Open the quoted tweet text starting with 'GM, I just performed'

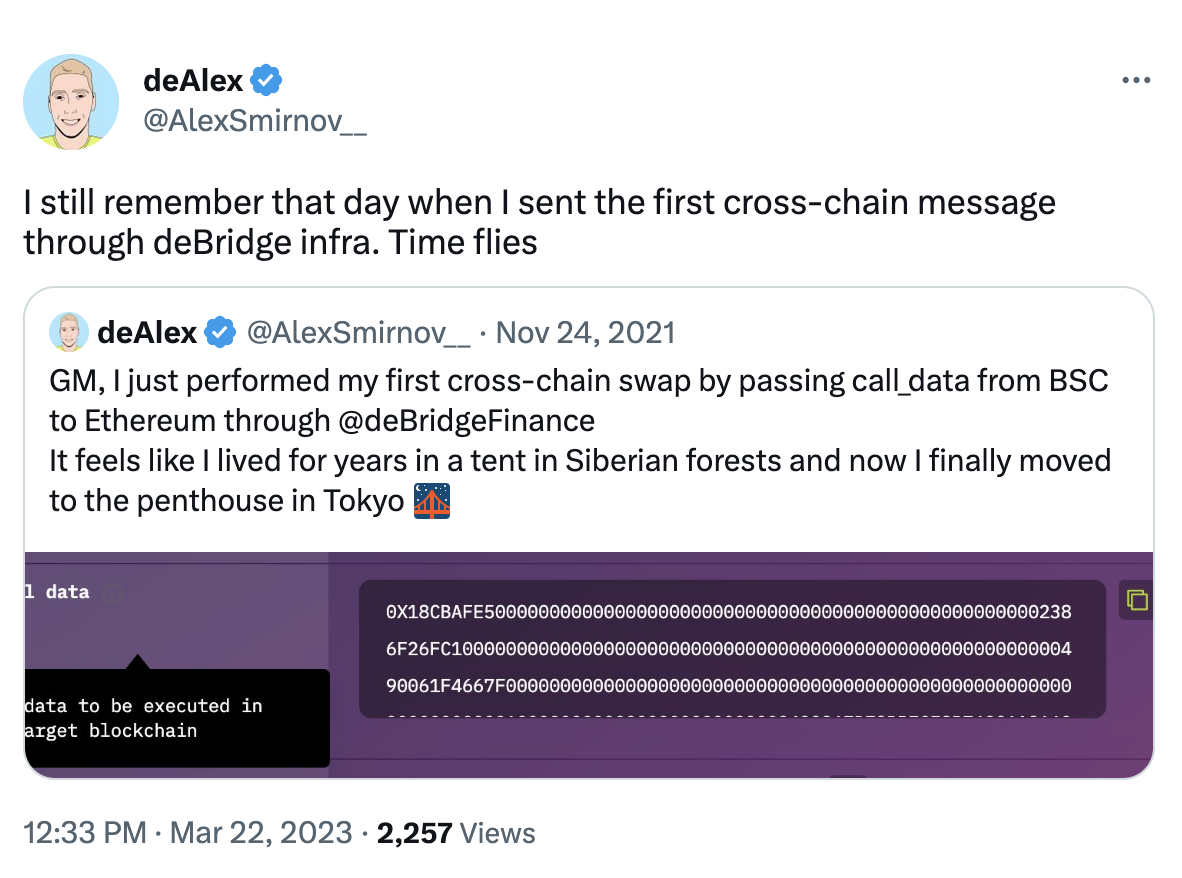pos(578,381)
